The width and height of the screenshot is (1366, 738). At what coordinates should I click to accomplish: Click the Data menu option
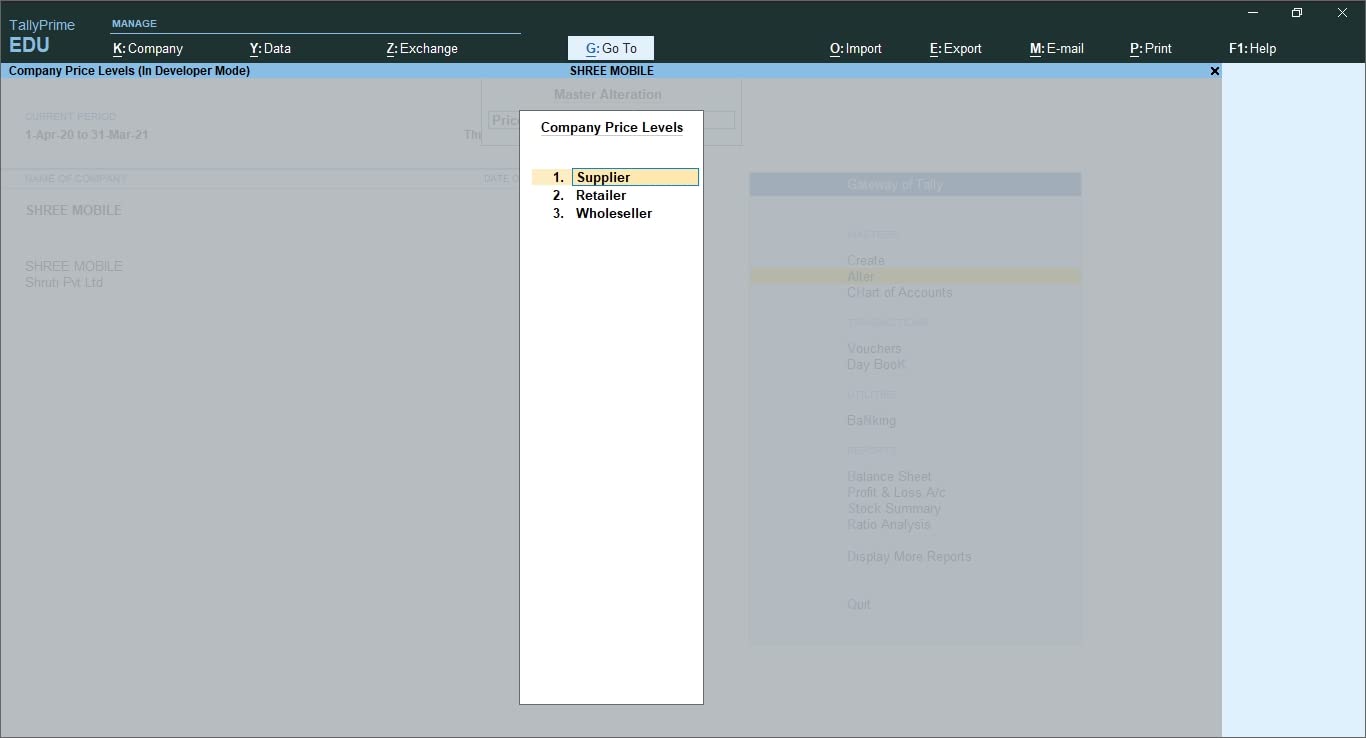click(270, 47)
